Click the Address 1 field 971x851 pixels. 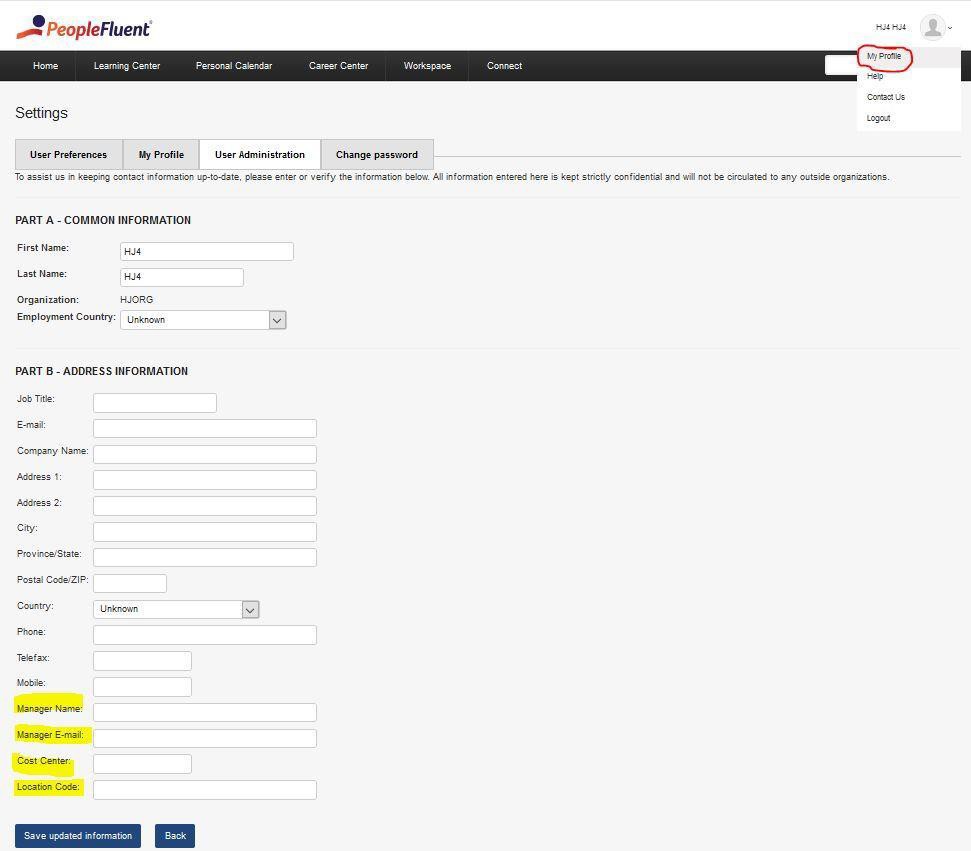coord(205,480)
